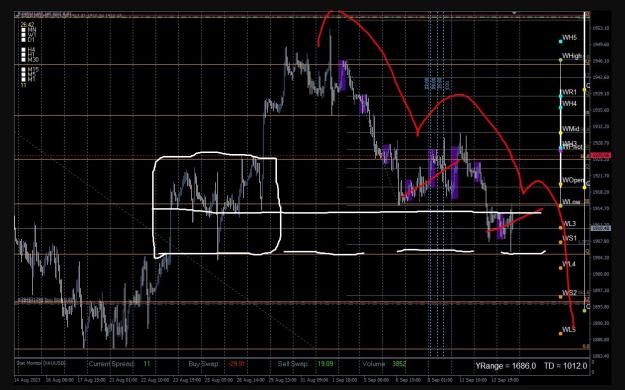This screenshot has width=625, height=390.
Task: Click the TD = 1012.0 readout
Action: tap(566, 366)
